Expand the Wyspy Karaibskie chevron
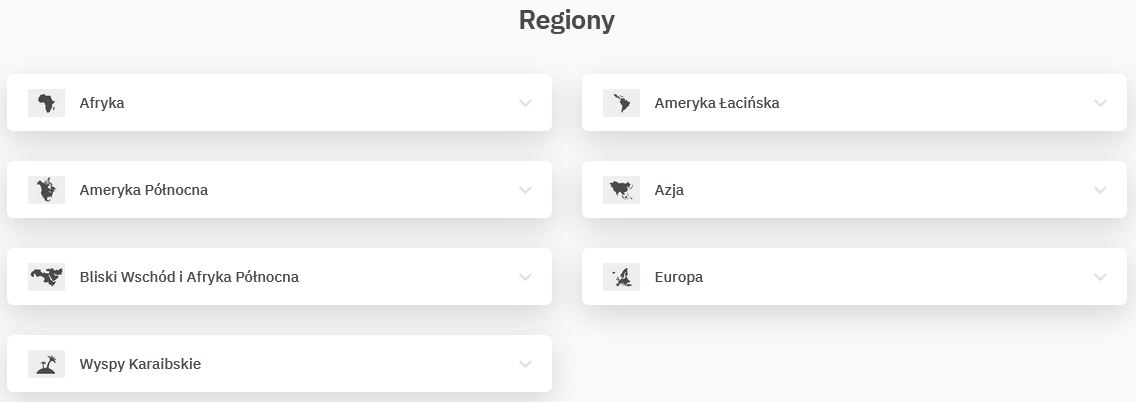Viewport: 1136px width, 402px height. [x=525, y=364]
